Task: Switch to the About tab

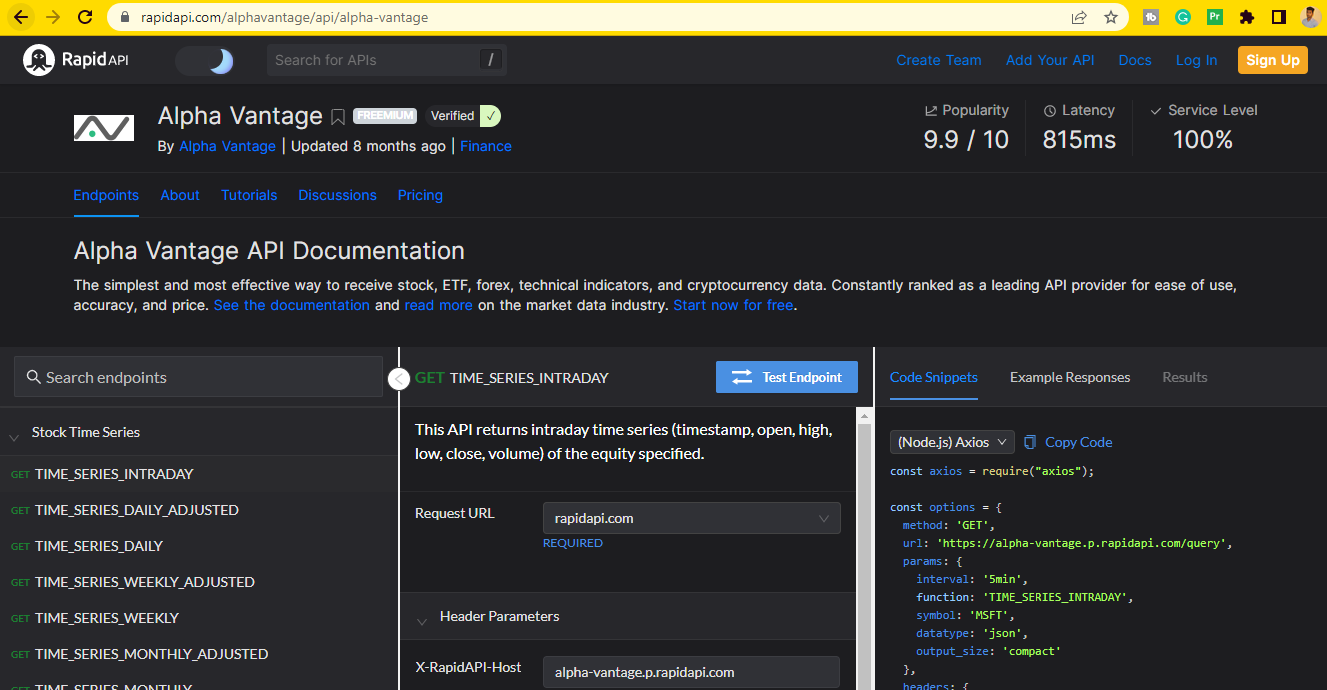Action: (180, 195)
